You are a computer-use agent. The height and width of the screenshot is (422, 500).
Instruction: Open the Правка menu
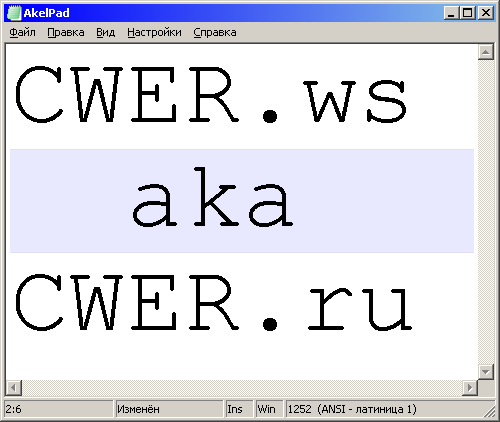click(66, 32)
